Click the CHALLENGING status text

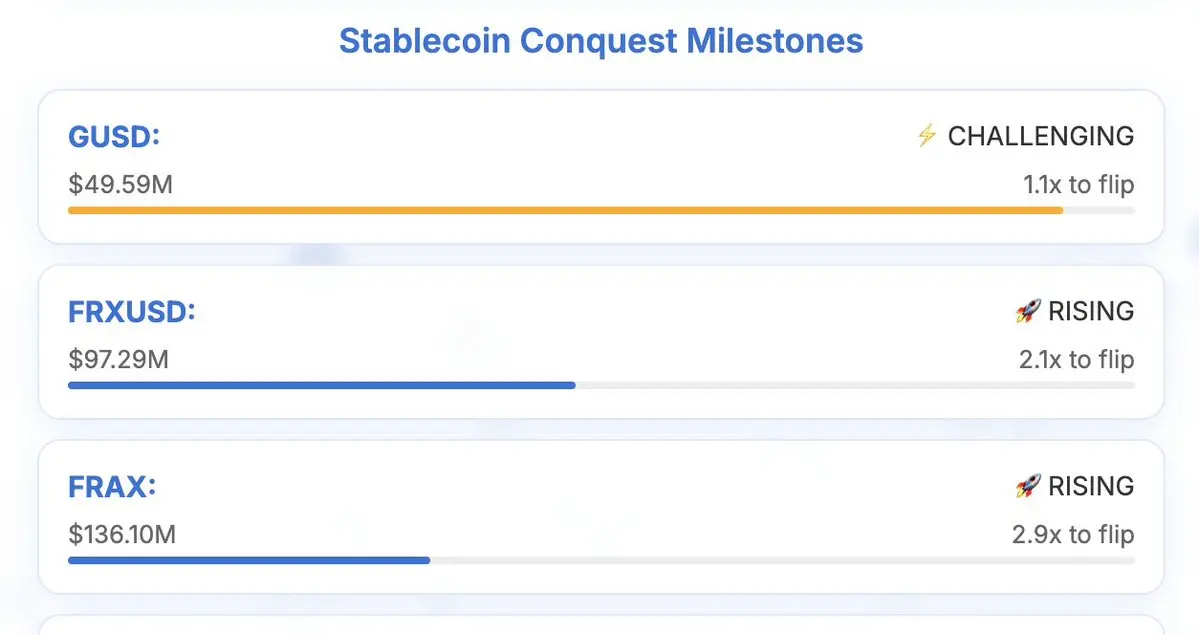(x=1041, y=136)
